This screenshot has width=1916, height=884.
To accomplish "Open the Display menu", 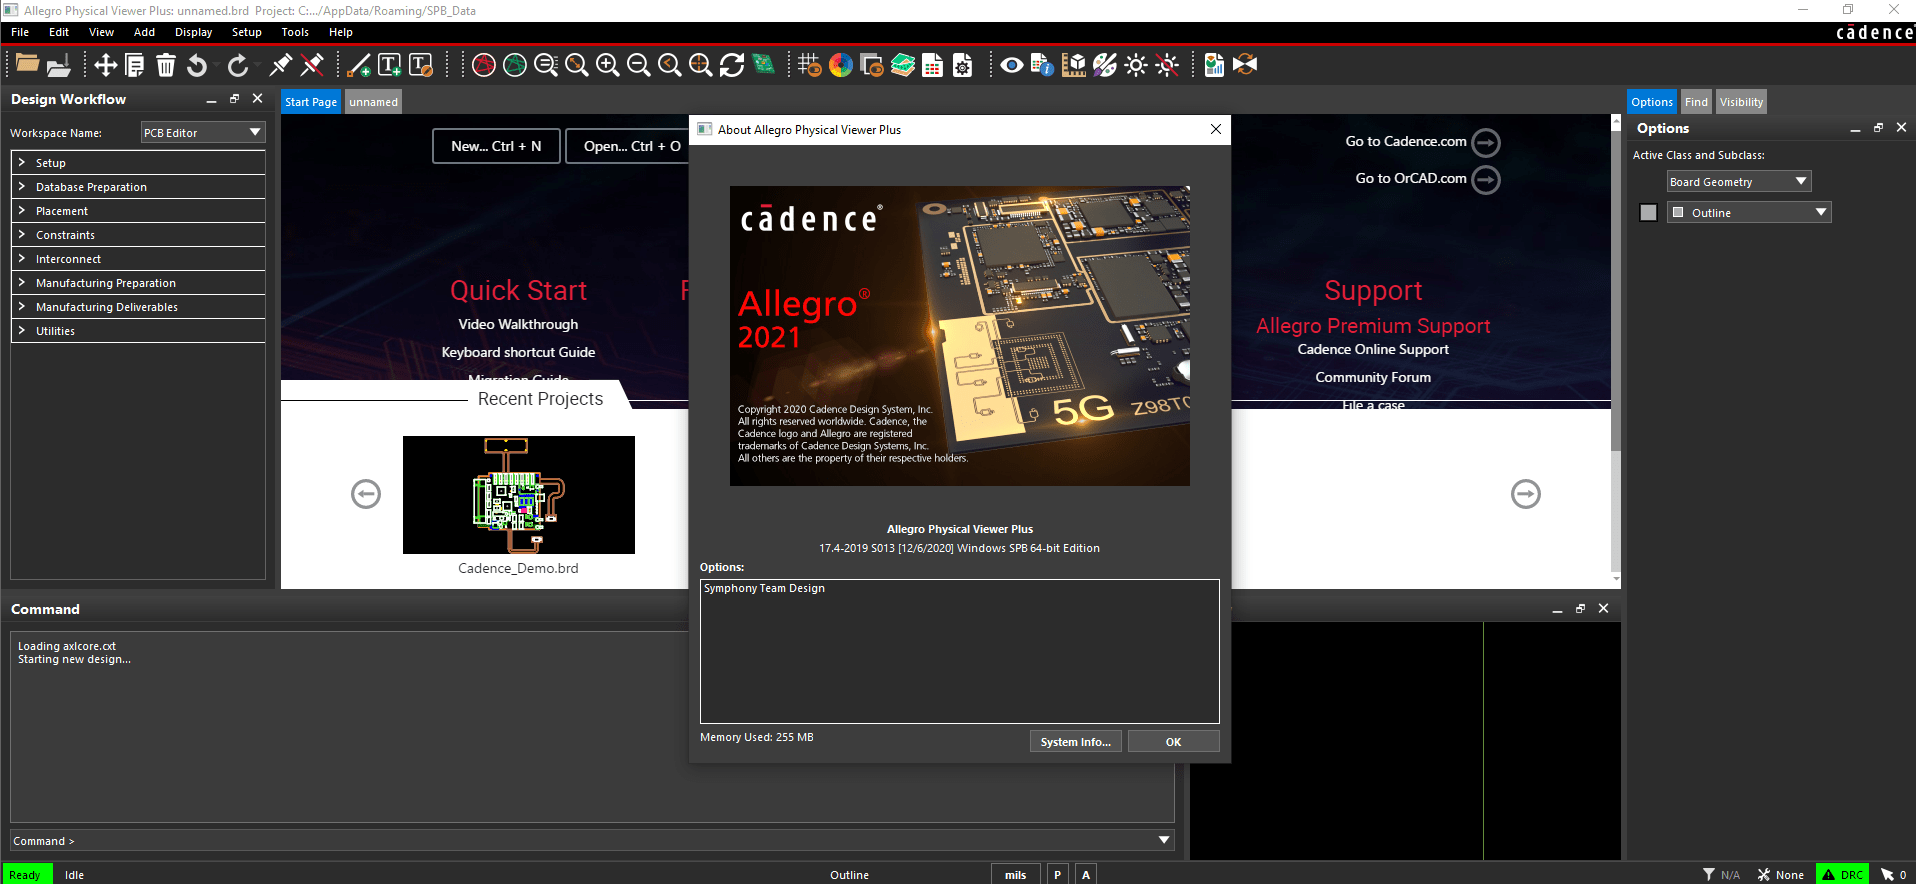I will [x=193, y=32].
